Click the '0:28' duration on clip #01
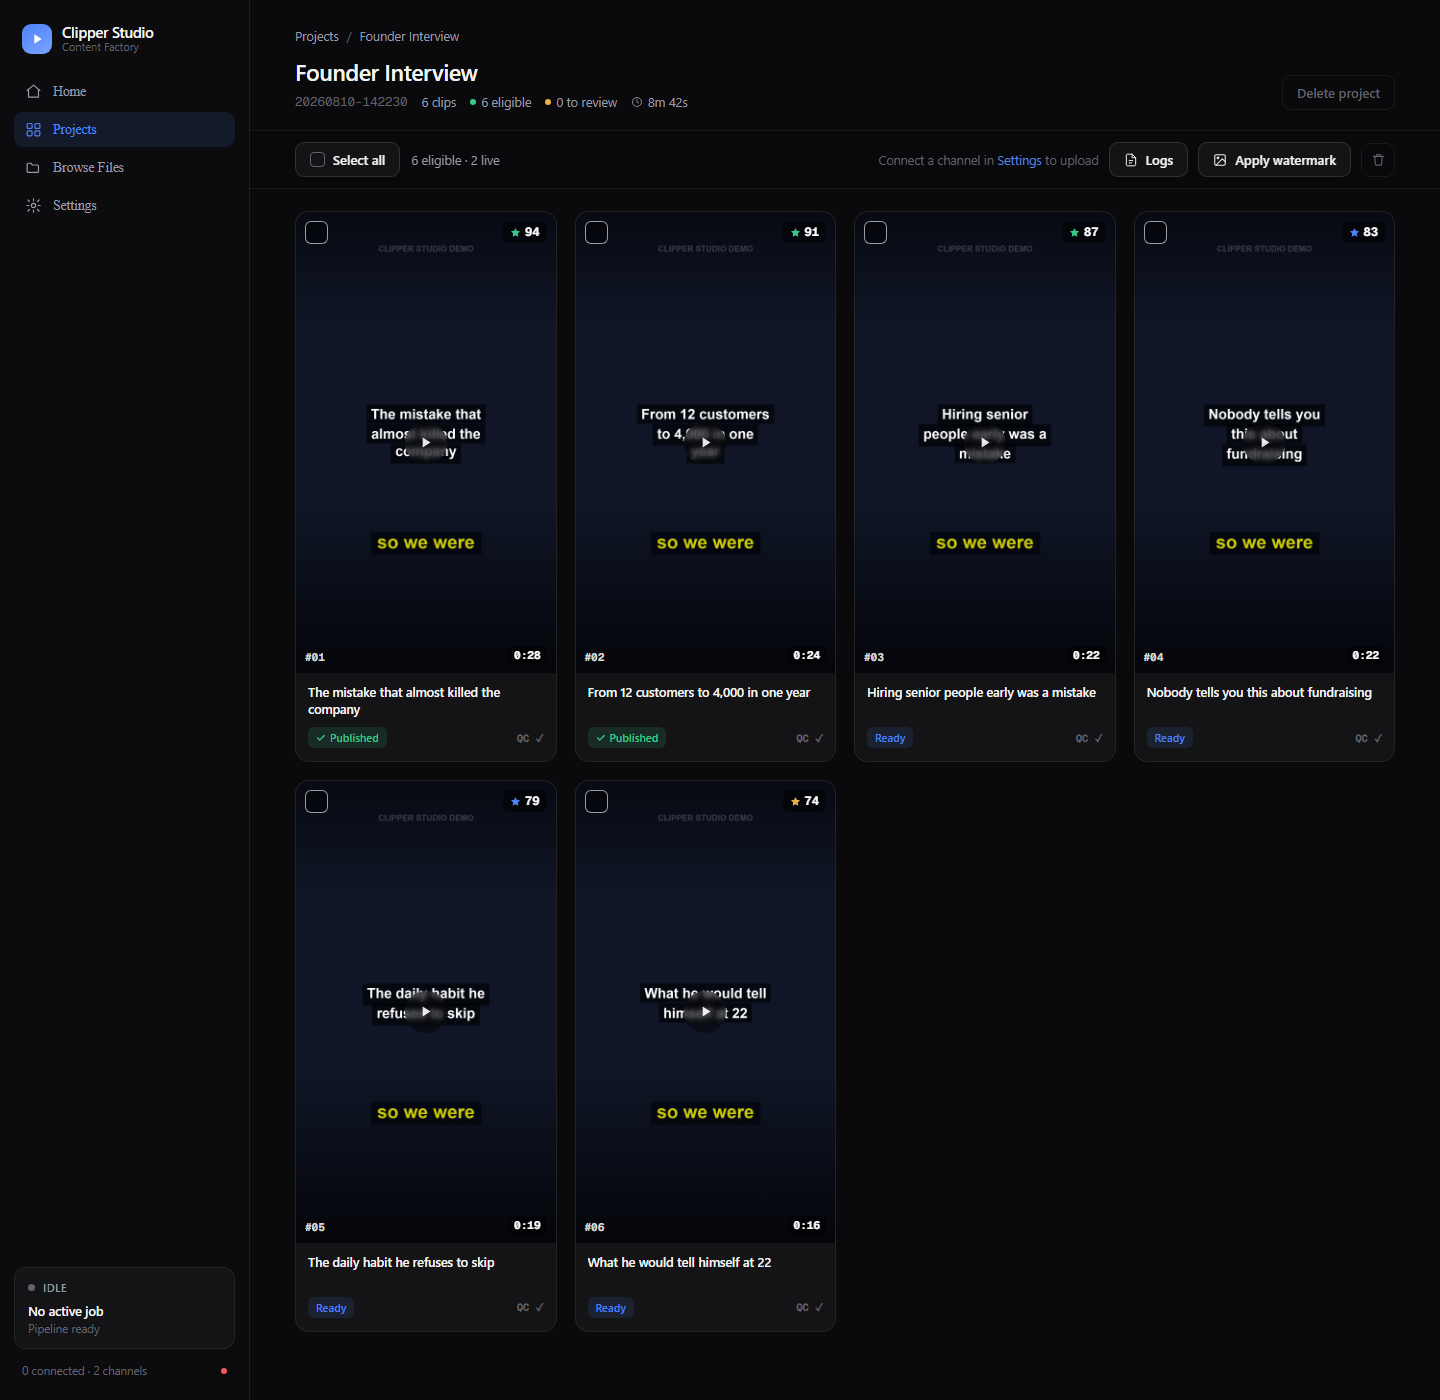1440x1400 pixels. 527,655
